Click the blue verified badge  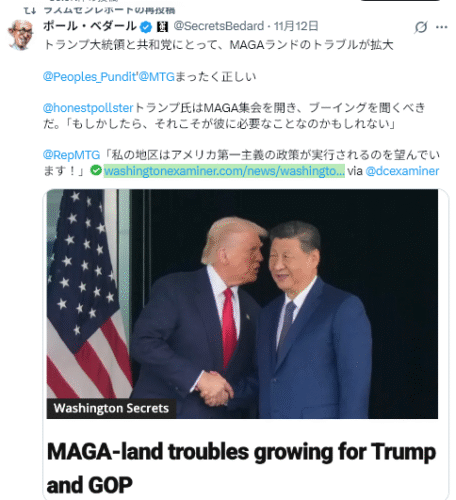[146, 27]
